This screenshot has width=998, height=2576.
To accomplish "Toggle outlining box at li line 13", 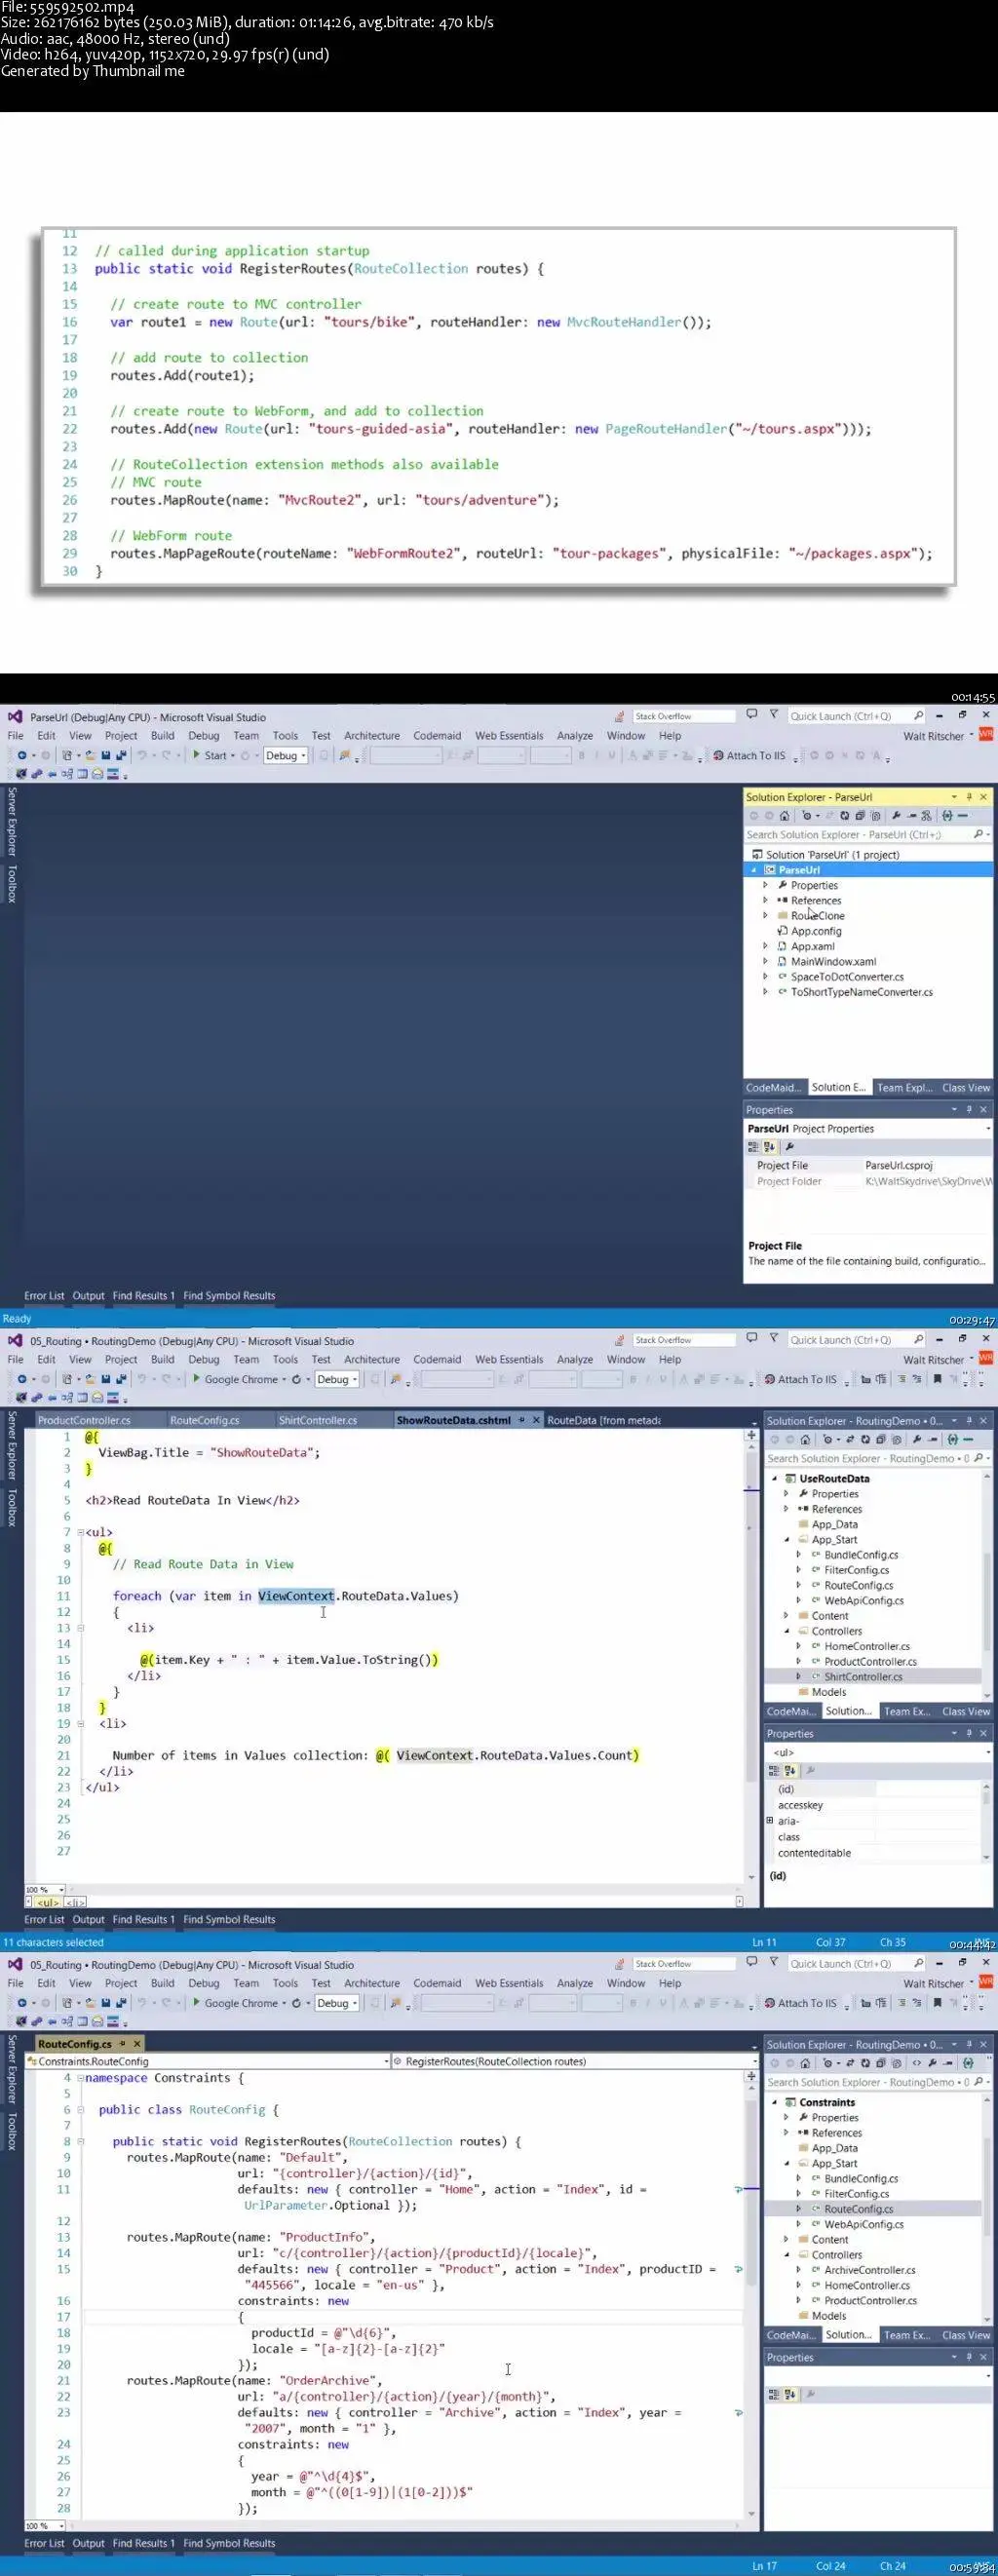I will (80, 1628).
